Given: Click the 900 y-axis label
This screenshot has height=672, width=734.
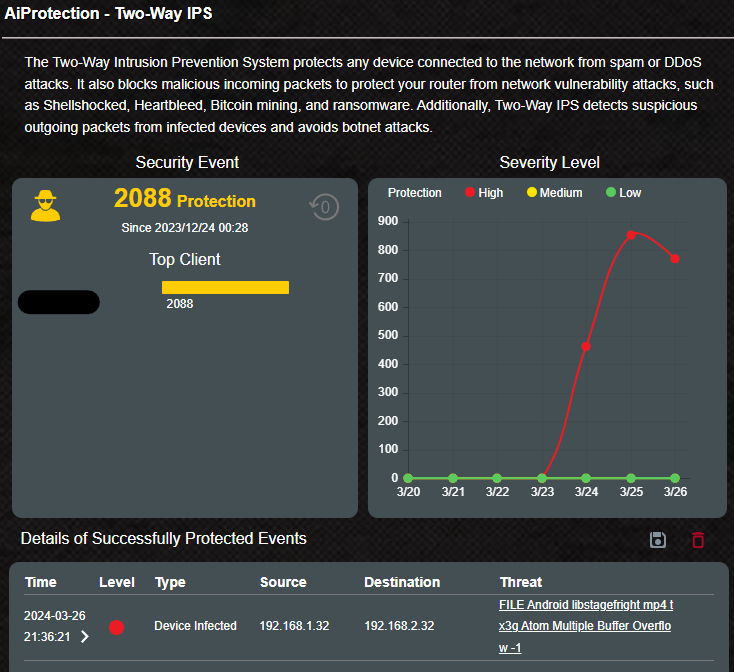Looking at the screenshot, I should 388,221.
